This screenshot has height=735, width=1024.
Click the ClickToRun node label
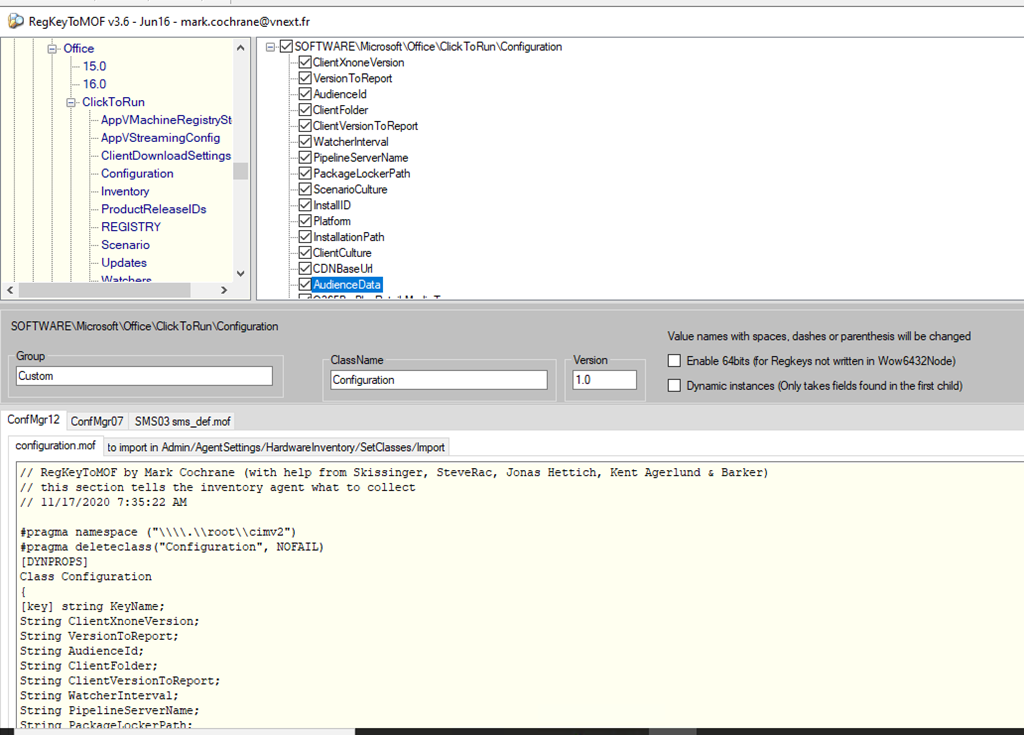click(x=113, y=102)
